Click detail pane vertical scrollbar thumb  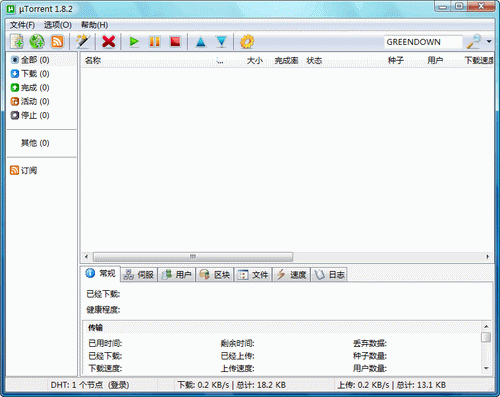point(486,337)
